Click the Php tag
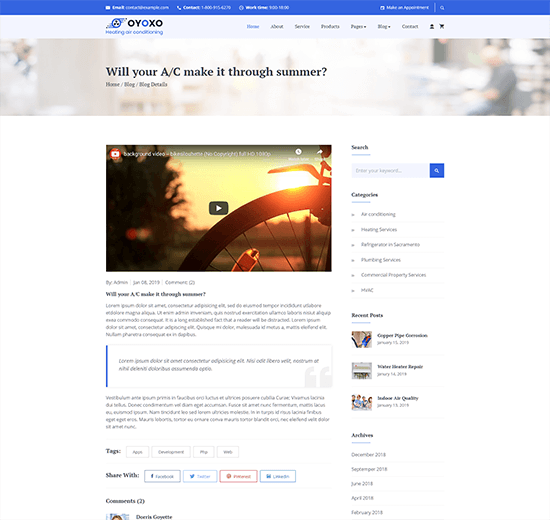The height and width of the screenshot is (520, 550). [x=204, y=452]
